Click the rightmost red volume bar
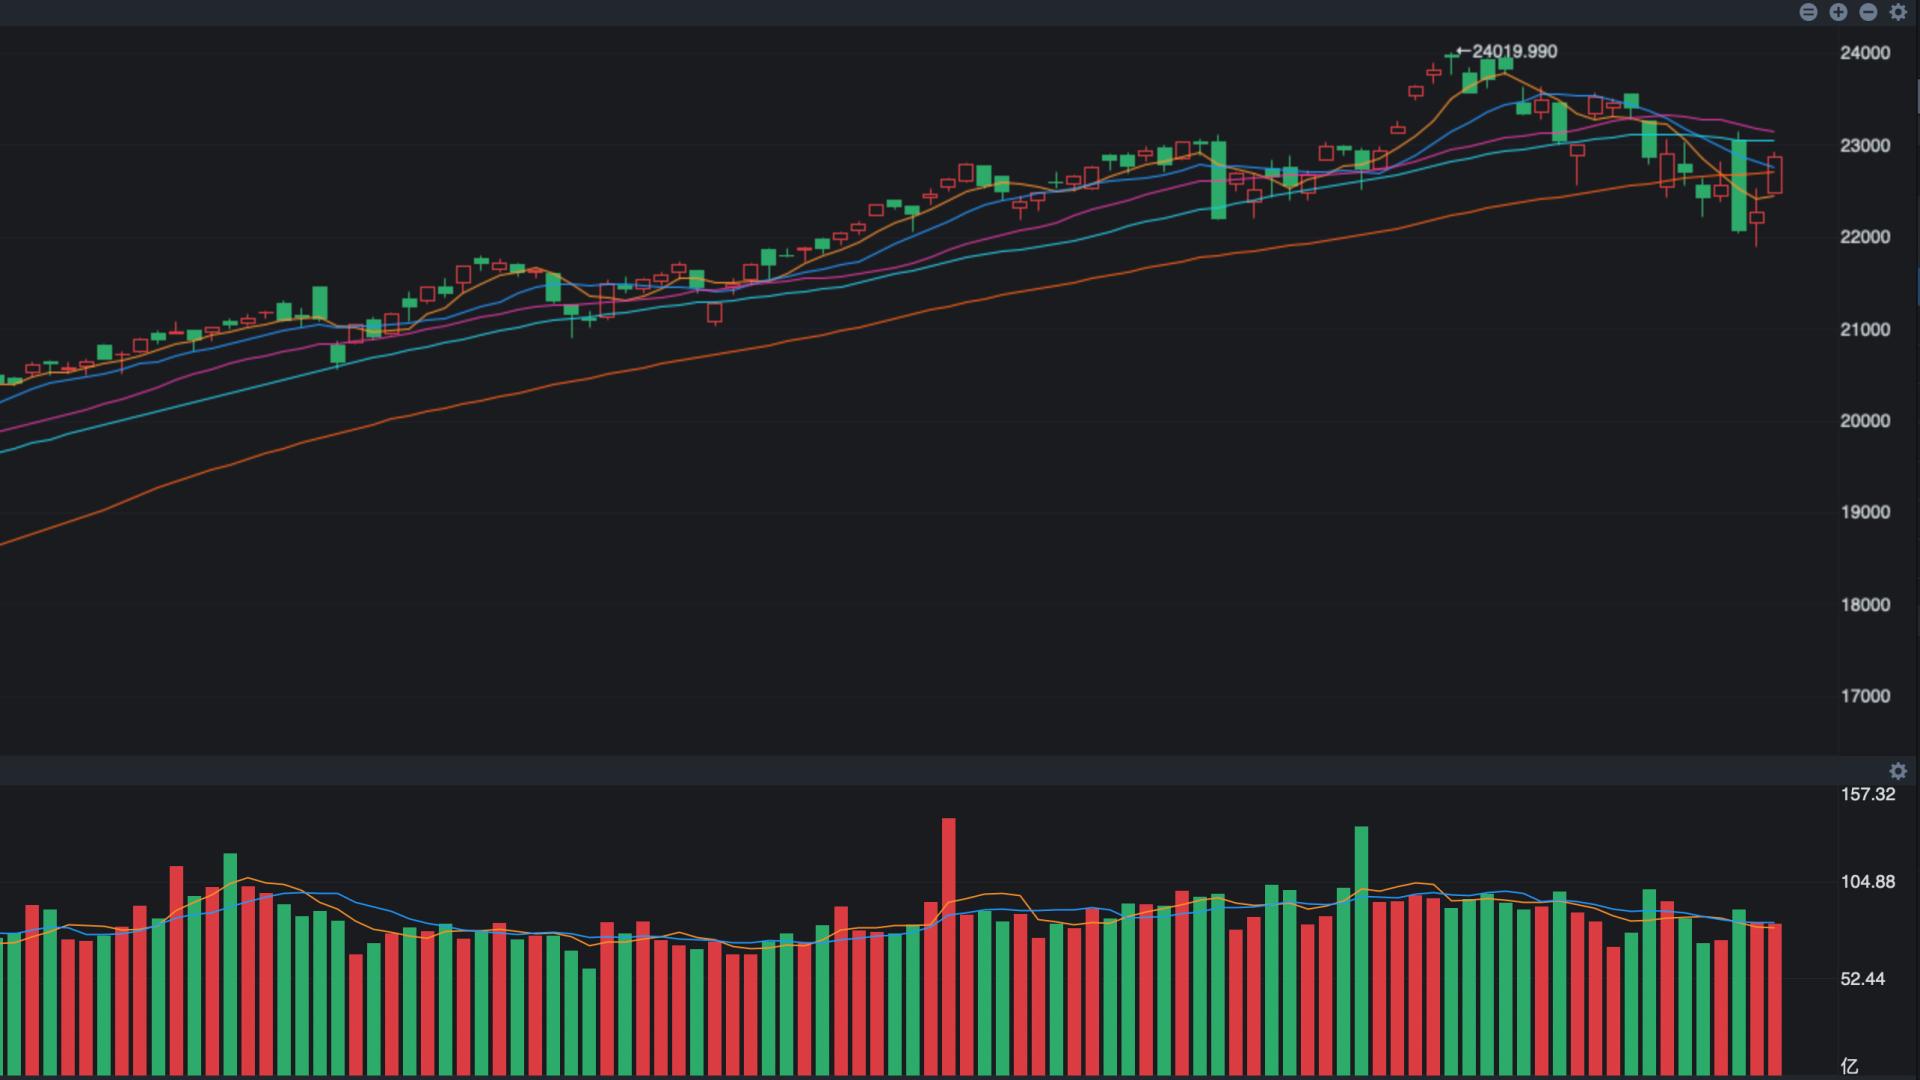 (x=1775, y=1000)
